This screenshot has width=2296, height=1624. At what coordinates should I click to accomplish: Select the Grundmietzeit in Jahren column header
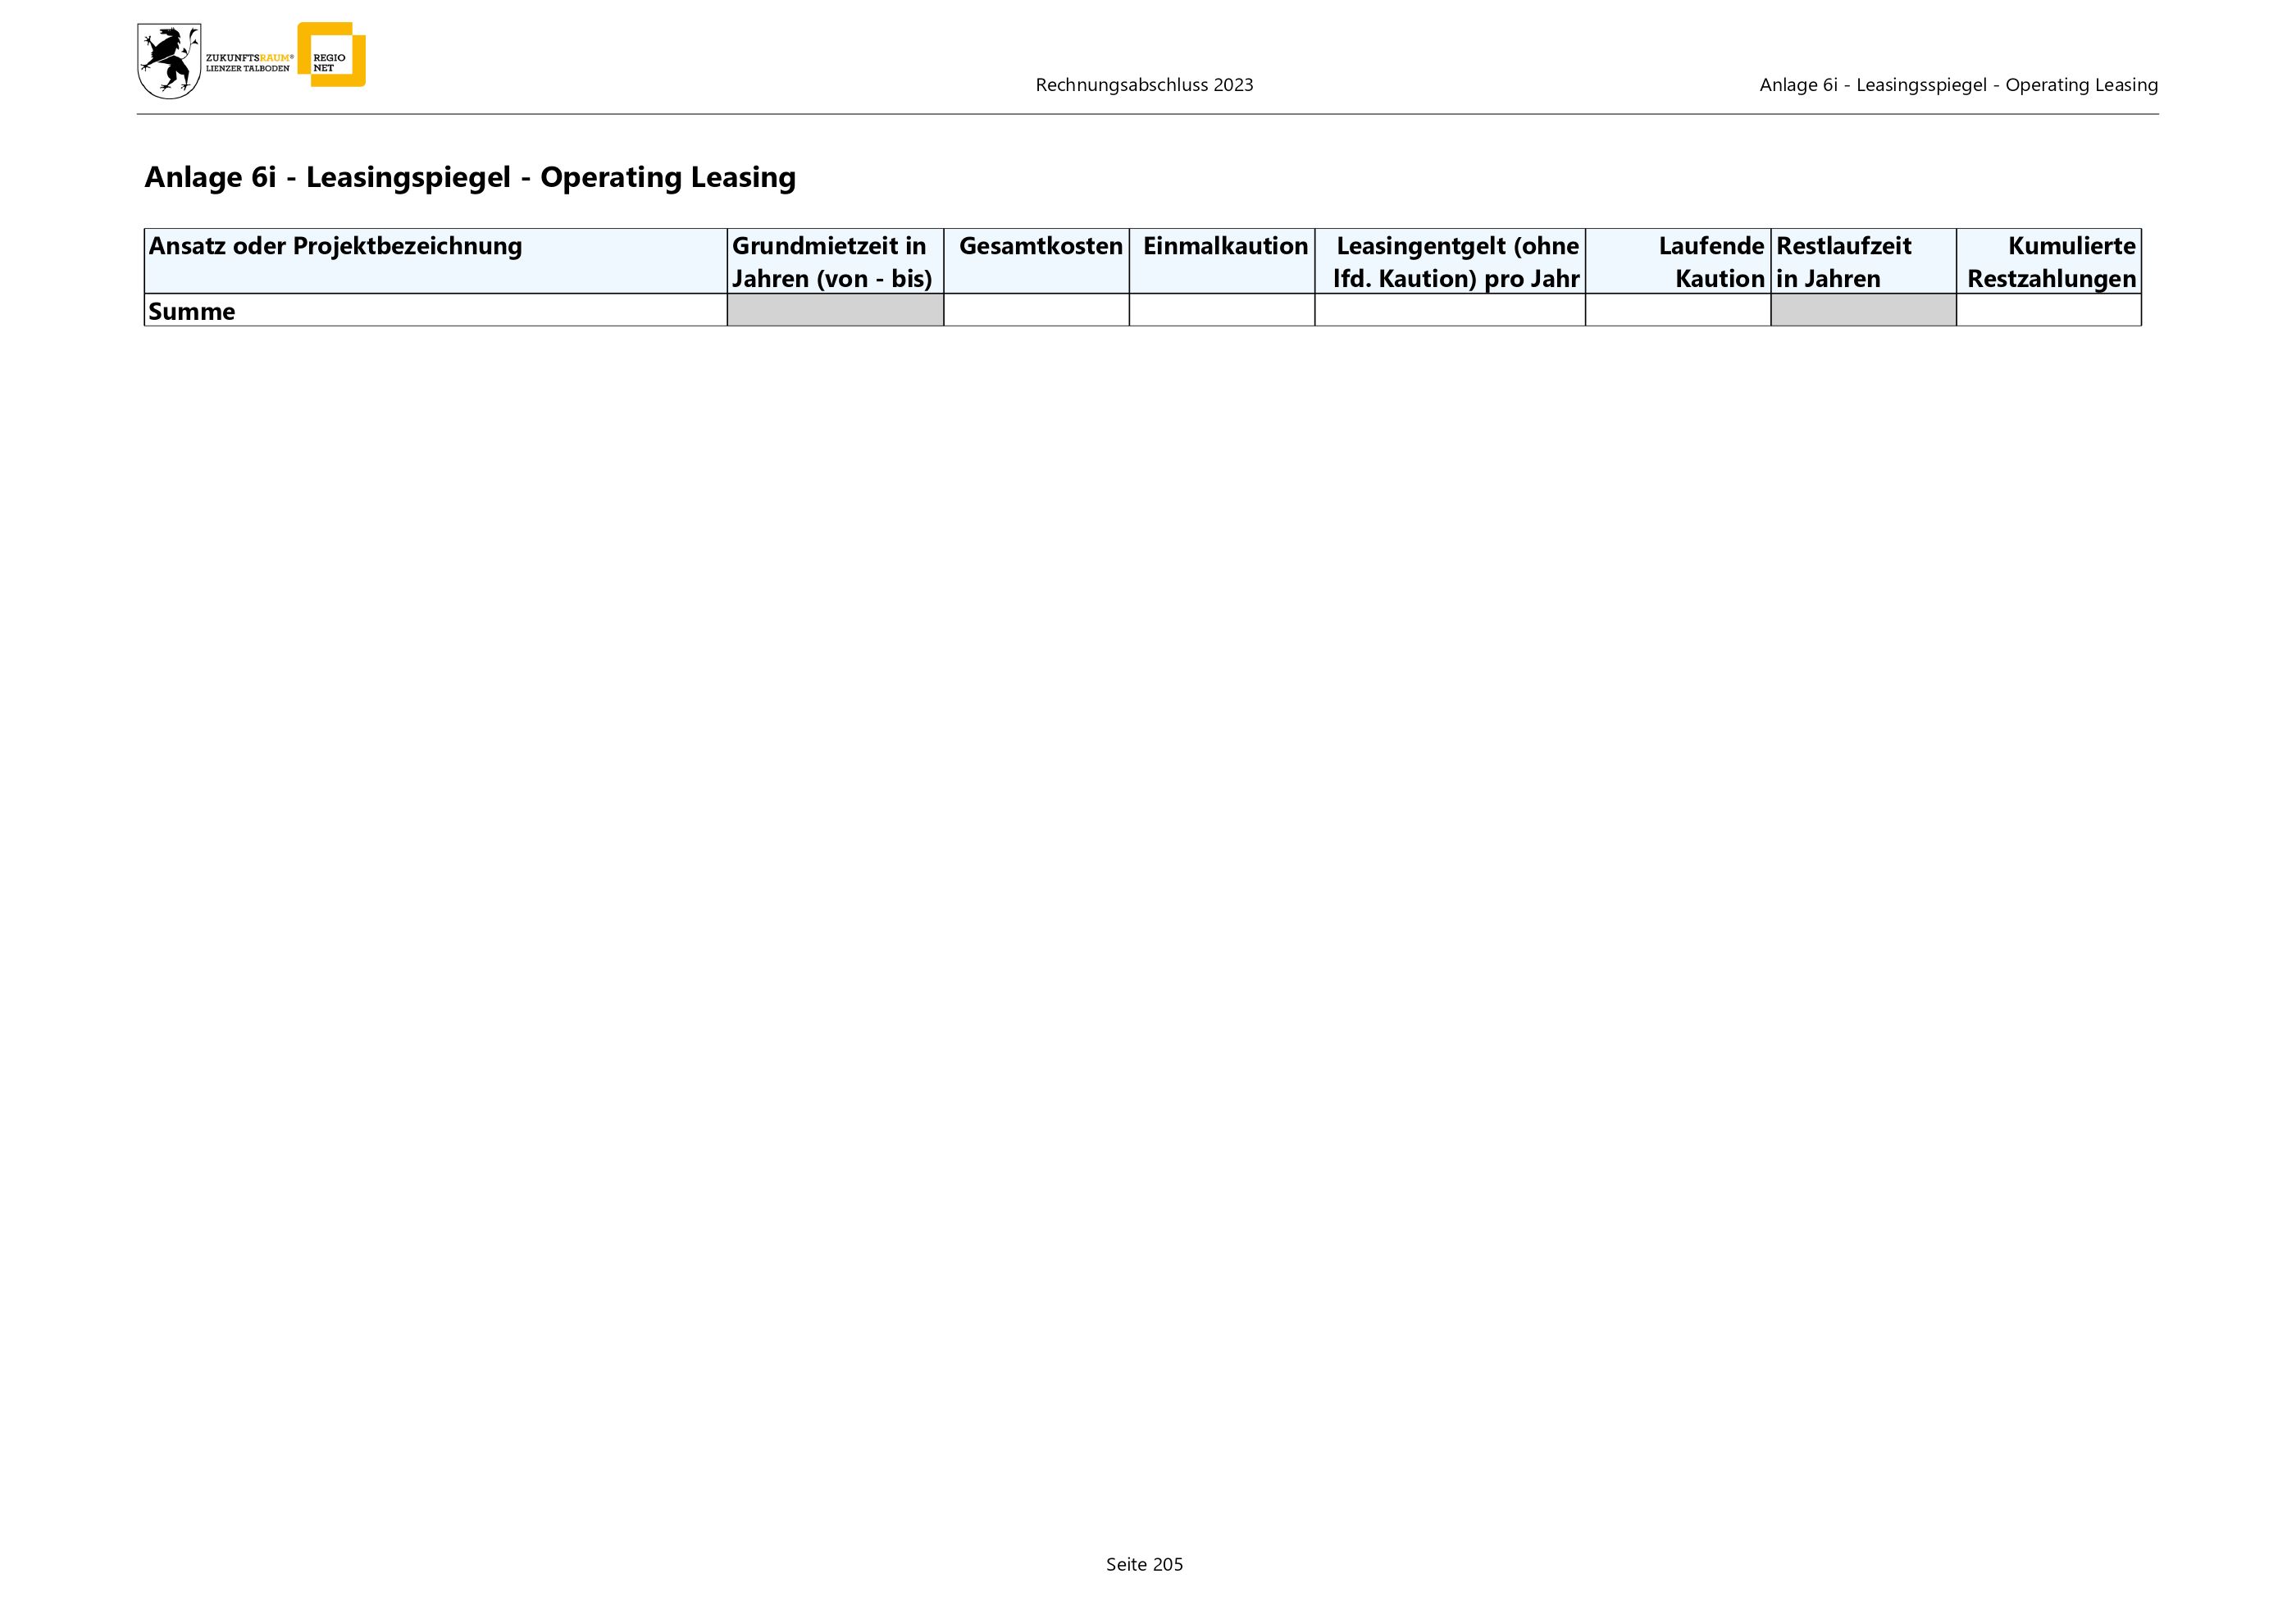[834, 261]
